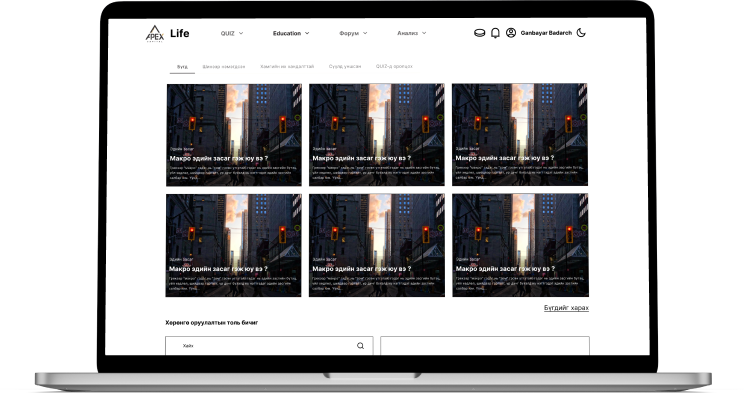Open first-row middle article card

pyautogui.click(x=377, y=135)
